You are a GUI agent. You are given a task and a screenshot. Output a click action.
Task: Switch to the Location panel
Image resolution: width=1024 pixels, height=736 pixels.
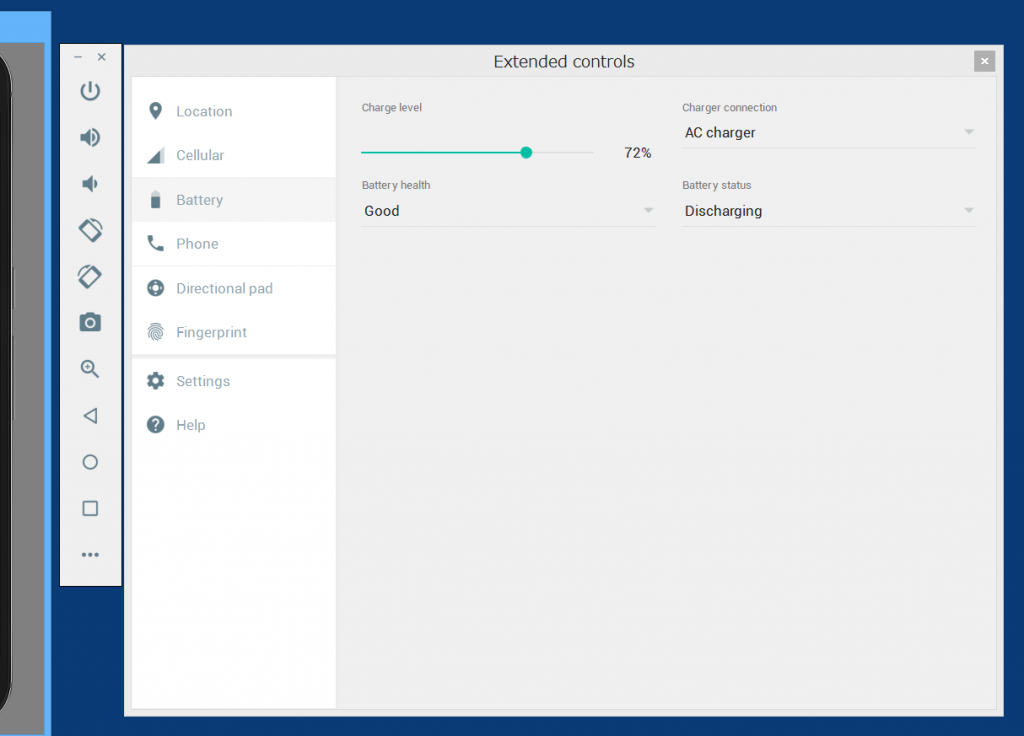tap(204, 111)
